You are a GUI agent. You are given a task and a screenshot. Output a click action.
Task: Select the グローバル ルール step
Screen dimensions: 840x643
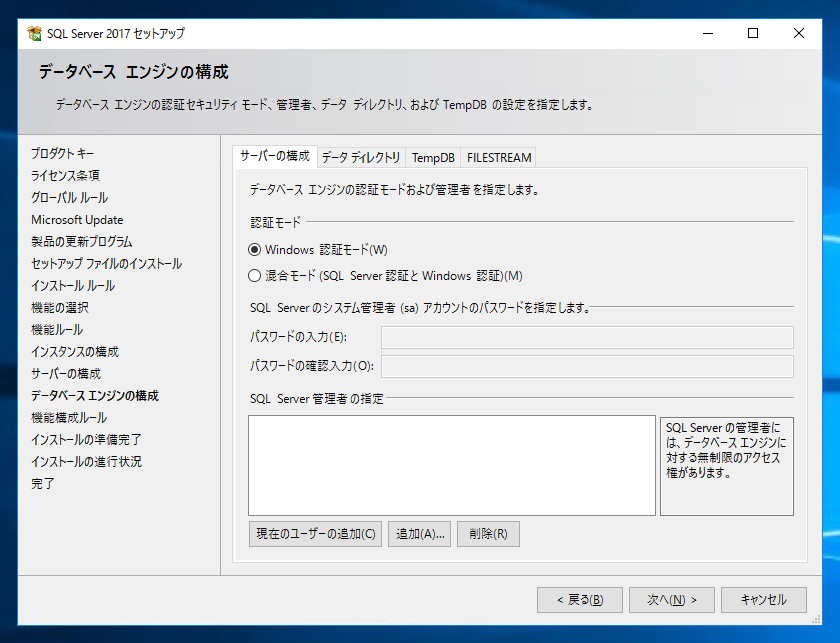point(70,197)
